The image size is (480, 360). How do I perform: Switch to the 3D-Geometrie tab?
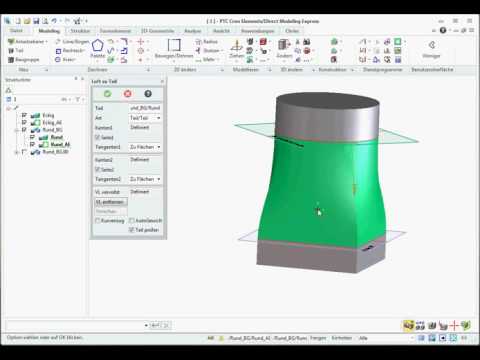157,31
